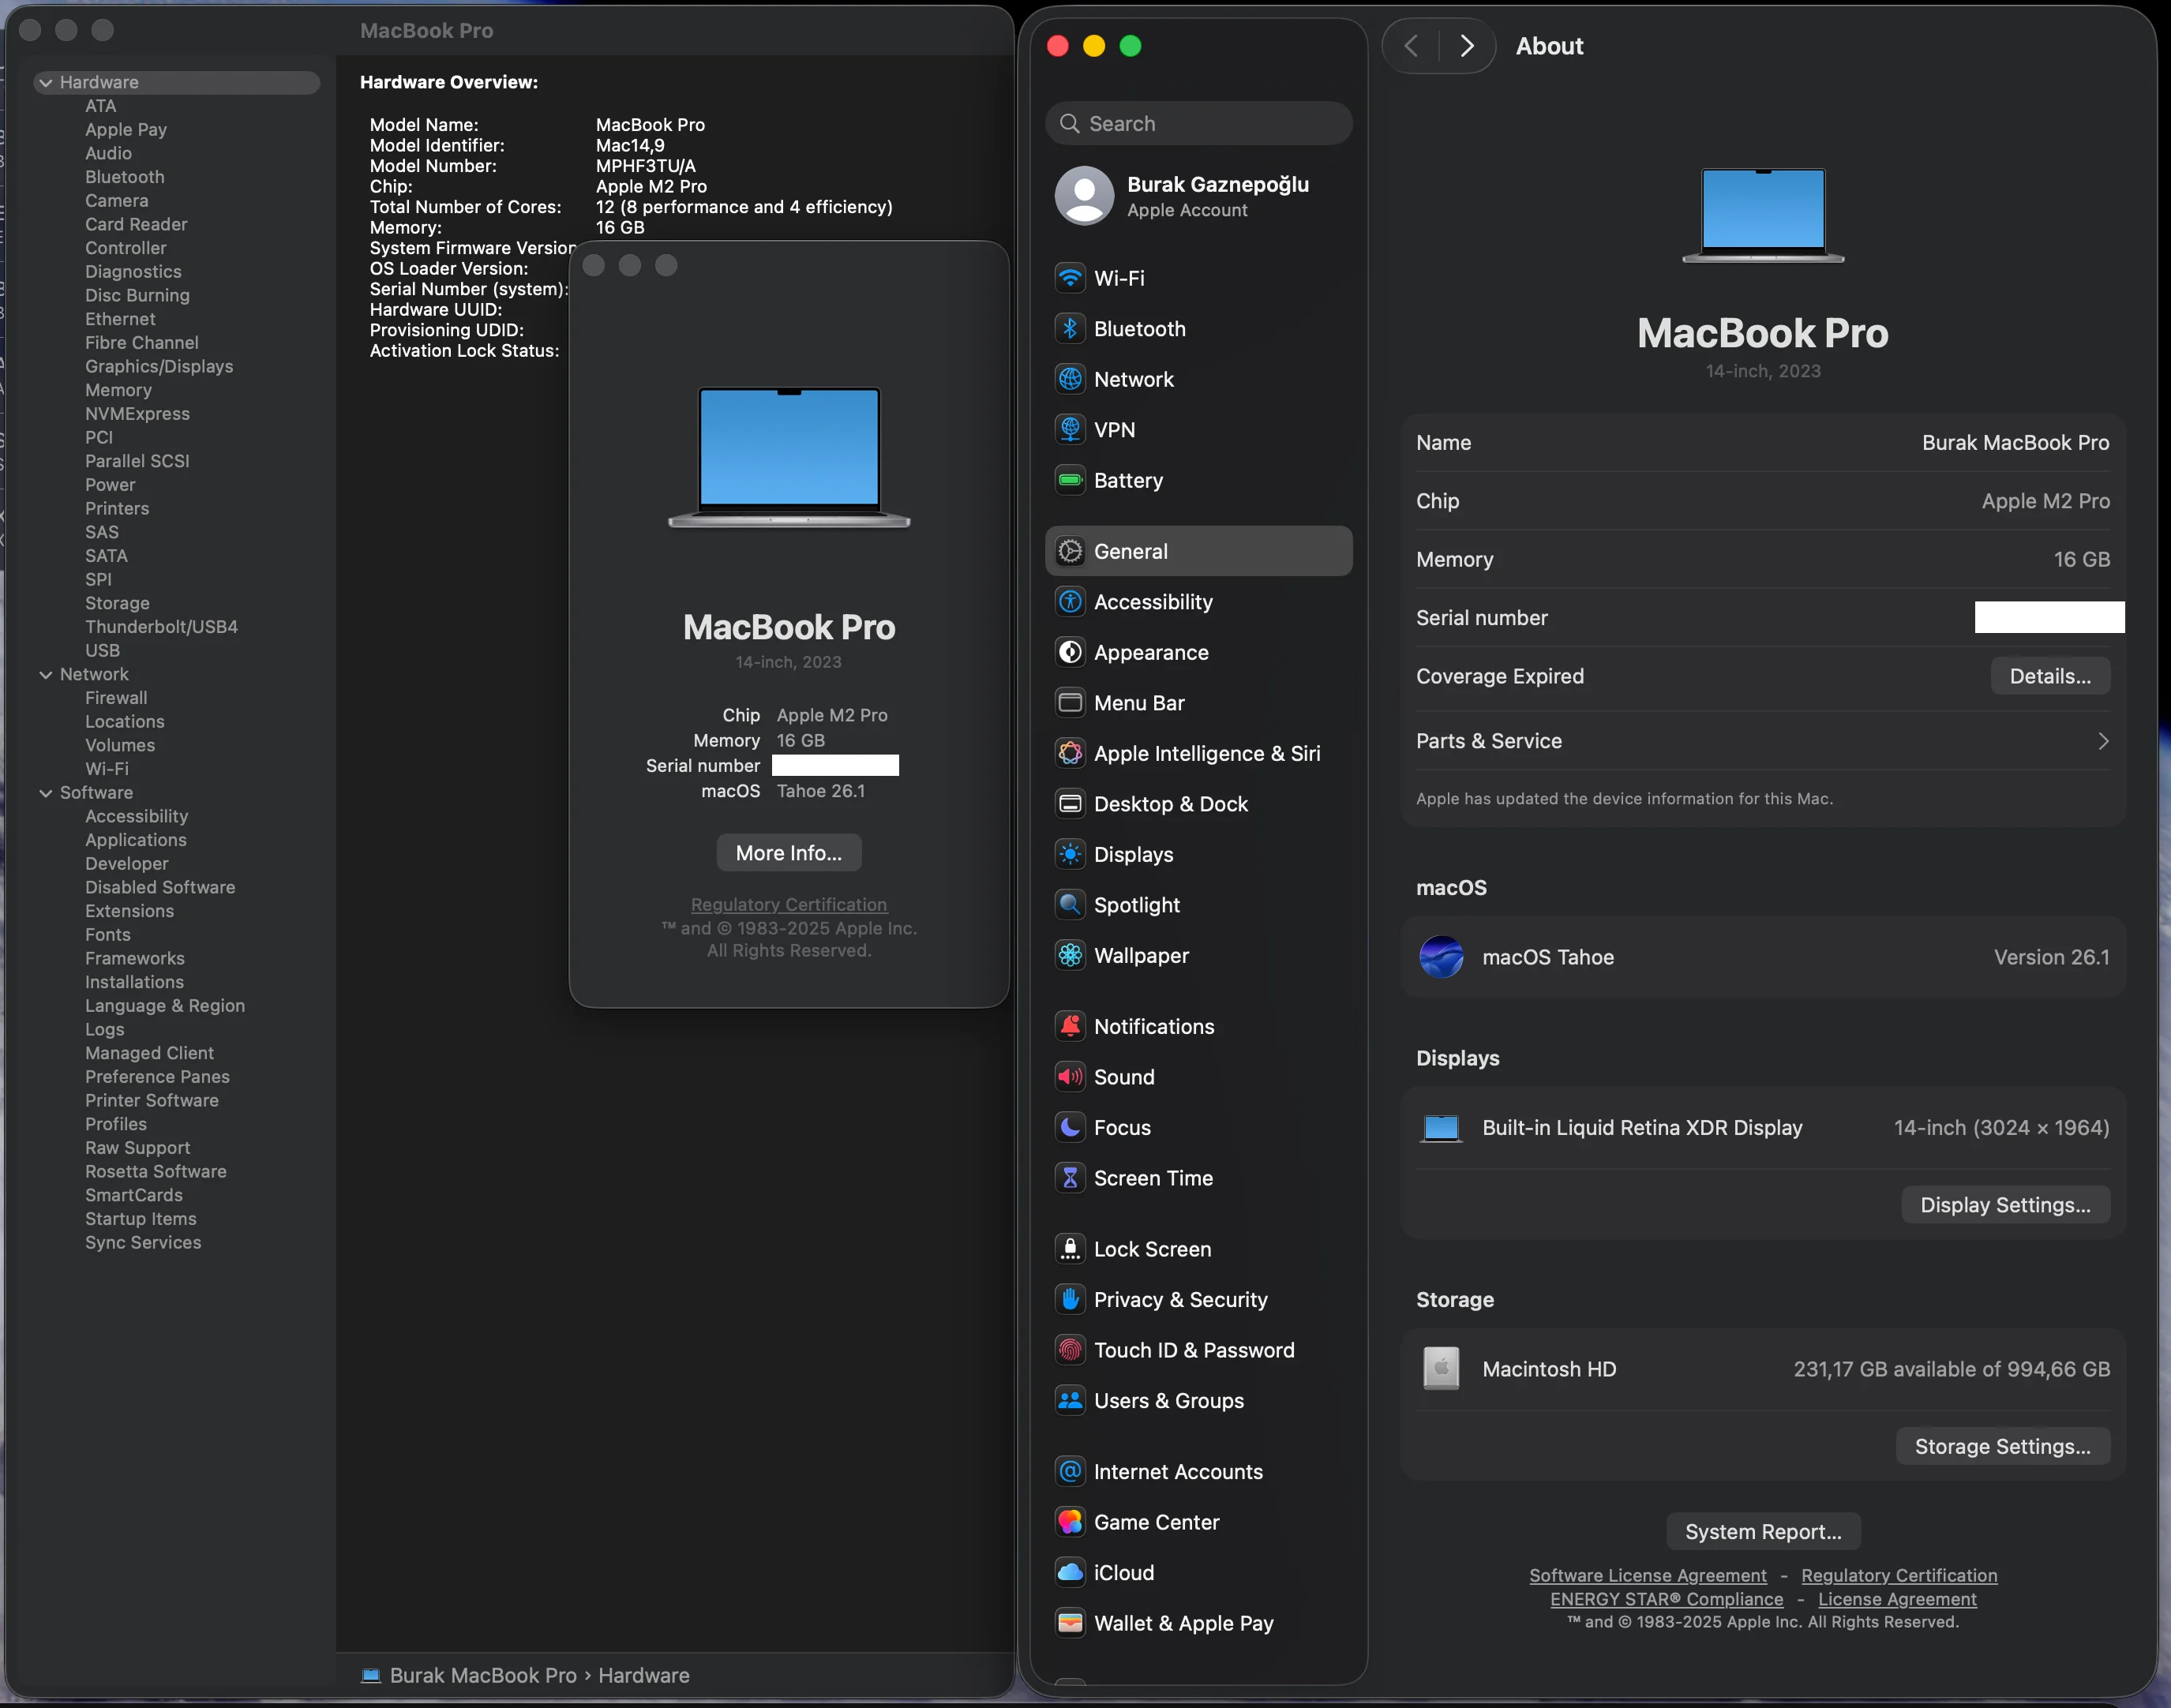Viewport: 2171px width, 1708px height.
Task: Select Touch ID & Password icon
Action: 1070,1351
